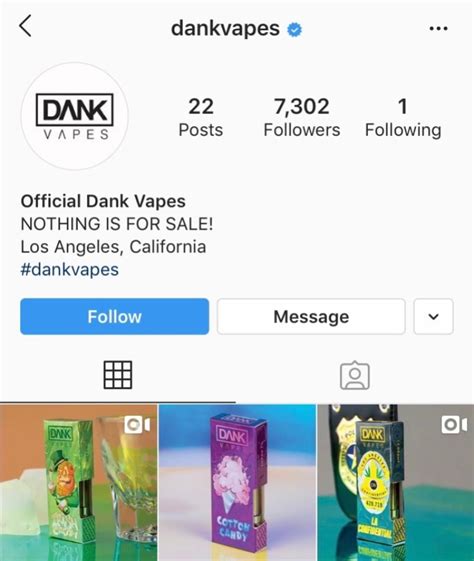Click the video icon on the green box post
The image size is (474, 561).
tap(137, 425)
